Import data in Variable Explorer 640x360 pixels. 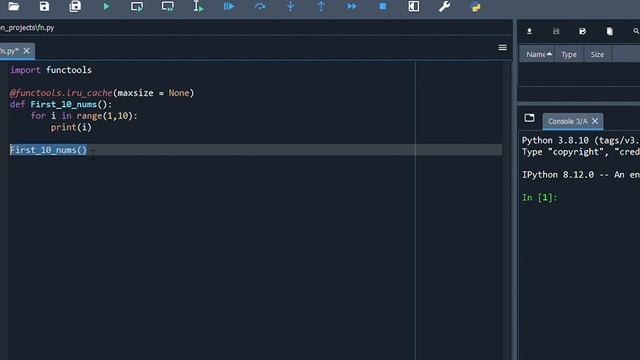(x=529, y=31)
